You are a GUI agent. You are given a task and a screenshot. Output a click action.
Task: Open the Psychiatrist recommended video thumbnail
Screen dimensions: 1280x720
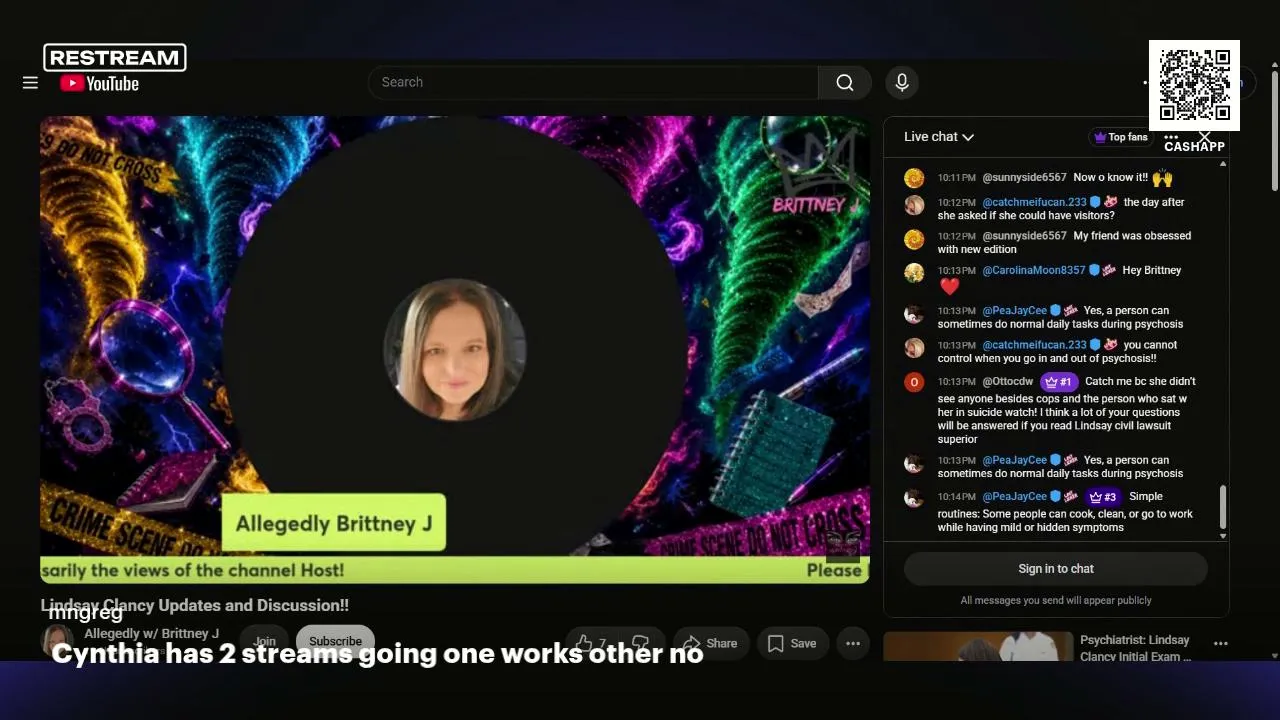(x=977, y=647)
